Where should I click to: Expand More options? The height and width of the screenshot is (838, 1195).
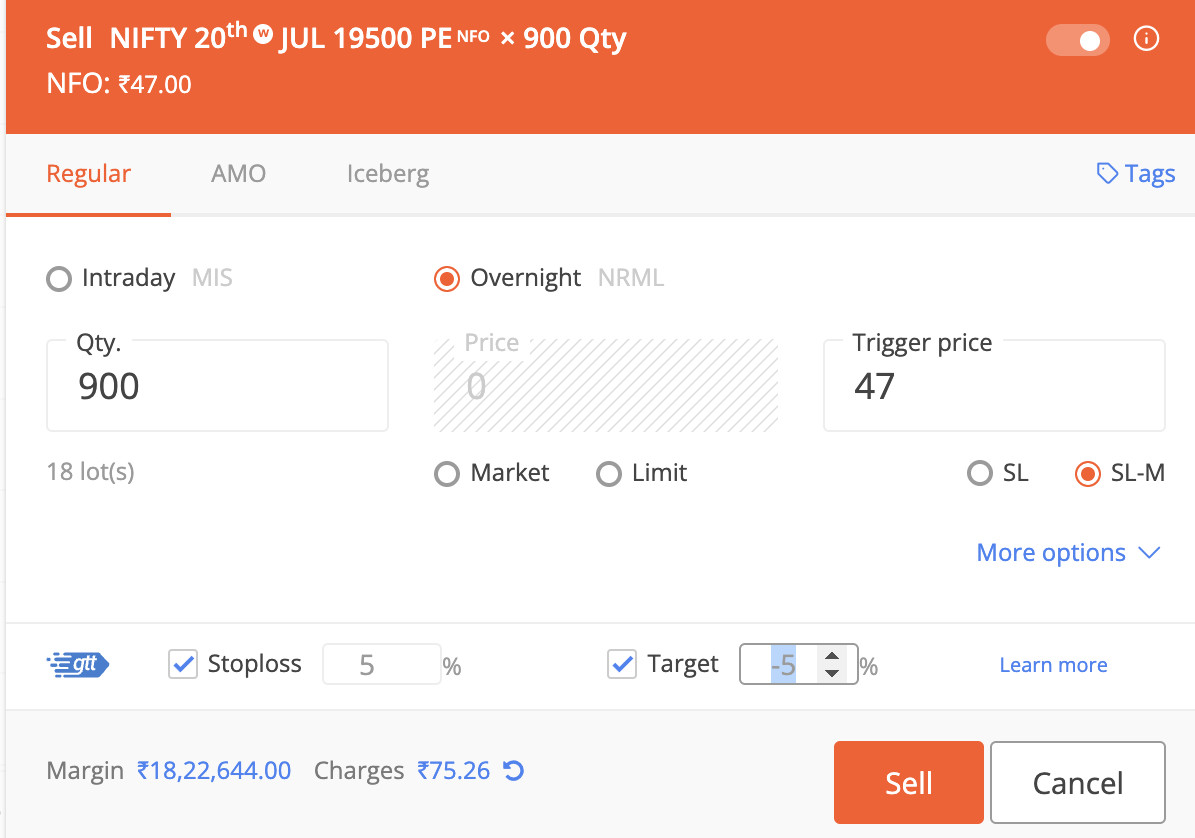[x=1068, y=552]
